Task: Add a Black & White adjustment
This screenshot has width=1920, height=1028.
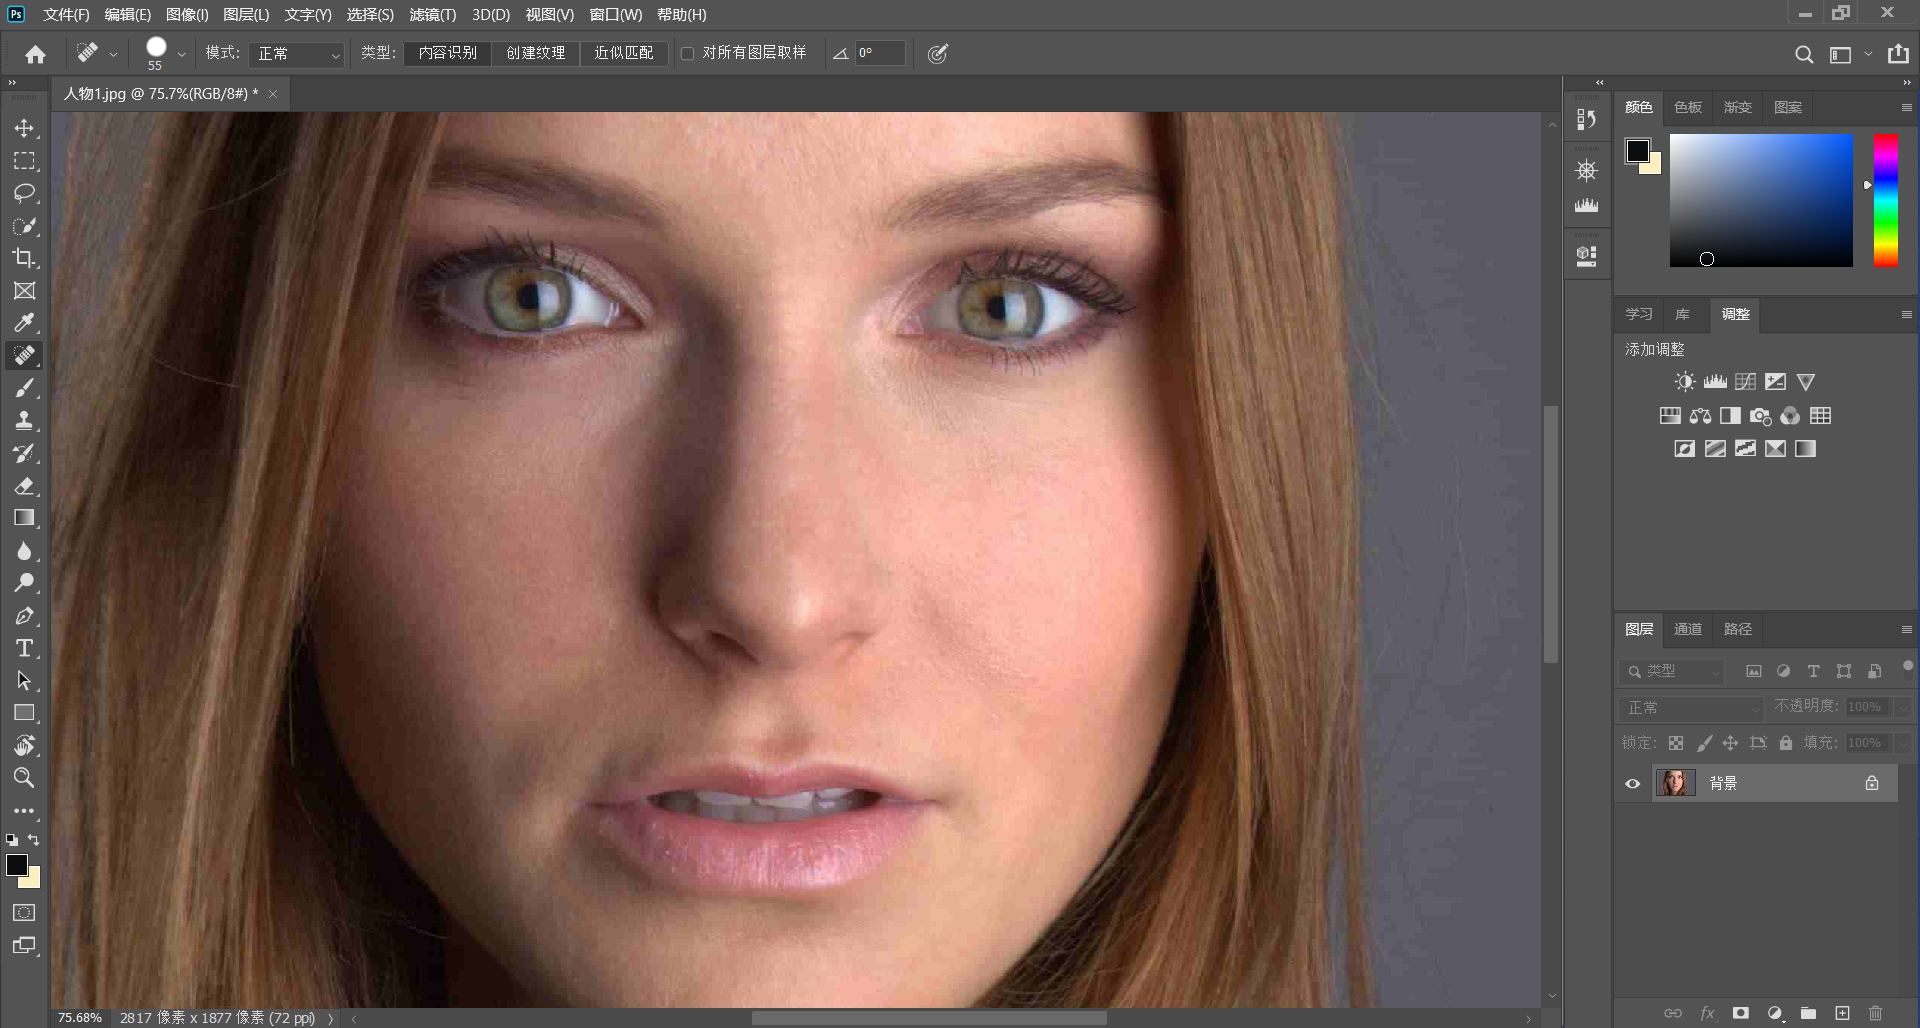Action: point(1730,416)
